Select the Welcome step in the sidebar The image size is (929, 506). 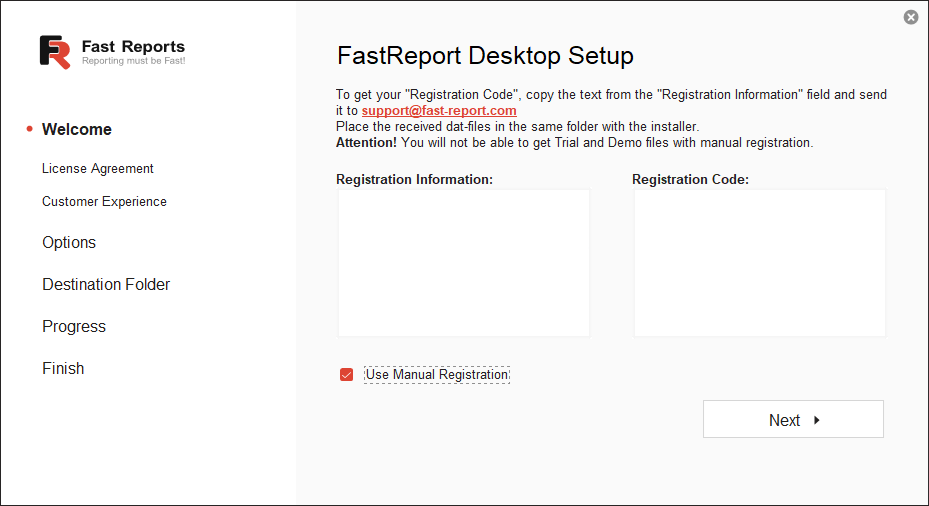[x=77, y=130]
